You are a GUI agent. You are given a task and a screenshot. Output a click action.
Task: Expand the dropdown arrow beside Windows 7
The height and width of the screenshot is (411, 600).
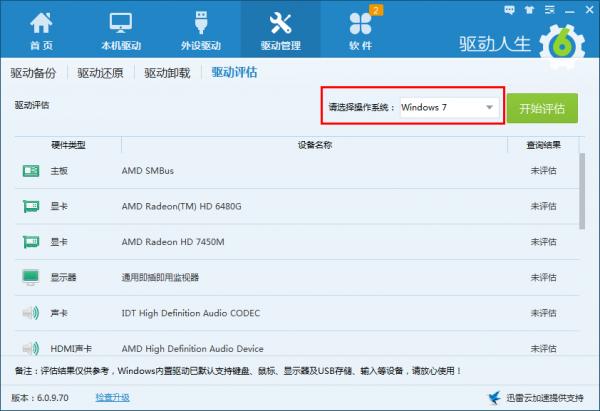(x=489, y=108)
